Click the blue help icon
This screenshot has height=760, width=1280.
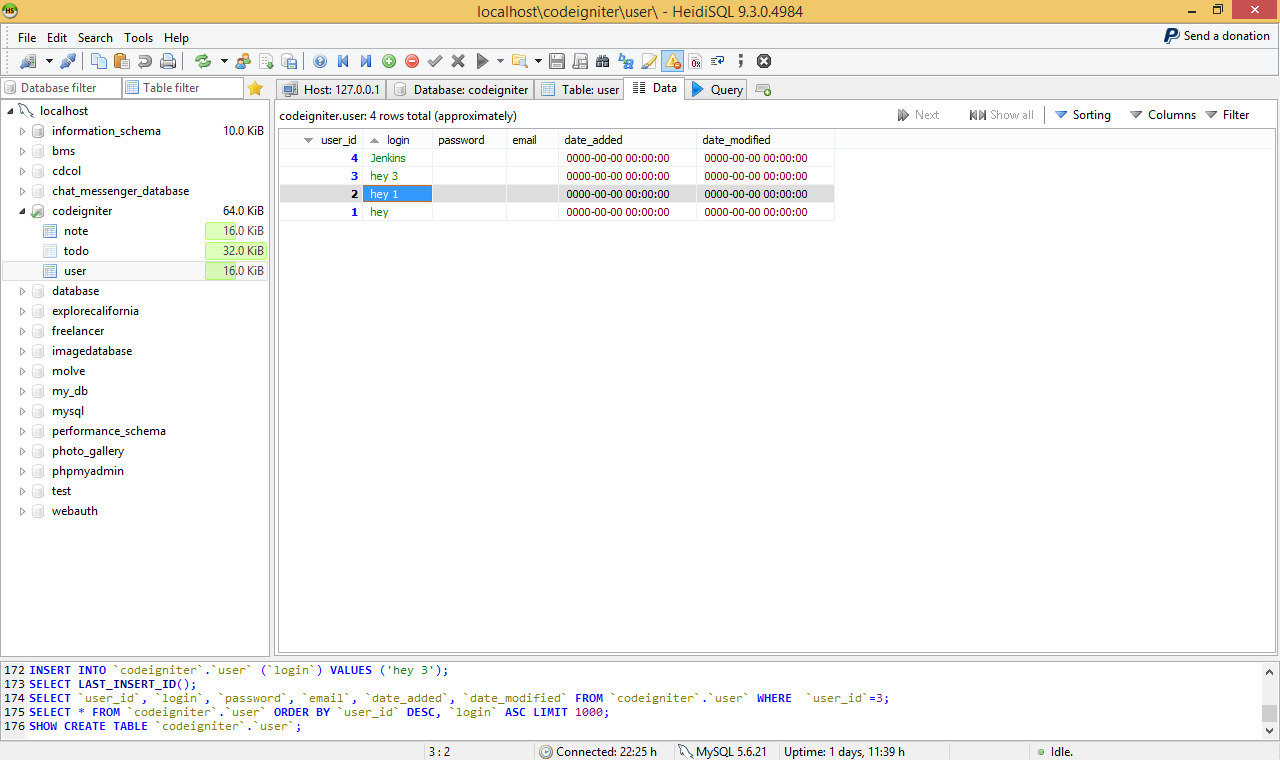tap(320, 61)
